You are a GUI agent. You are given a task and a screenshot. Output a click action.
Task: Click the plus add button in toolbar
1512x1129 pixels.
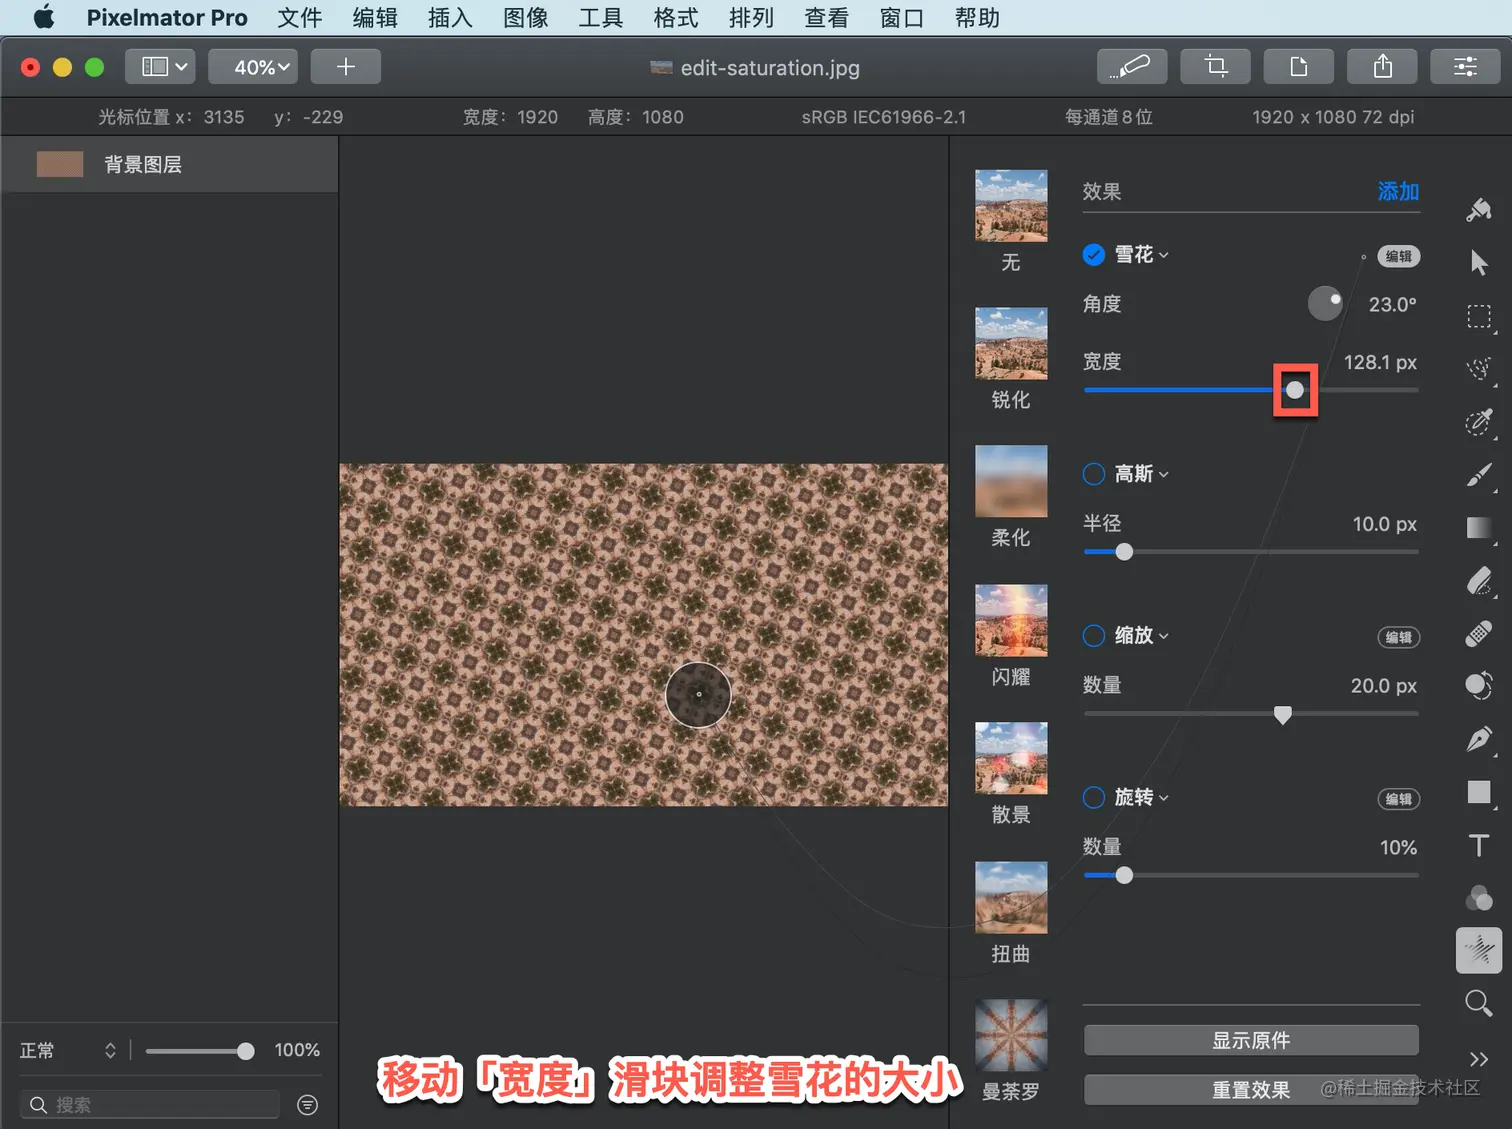(346, 67)
